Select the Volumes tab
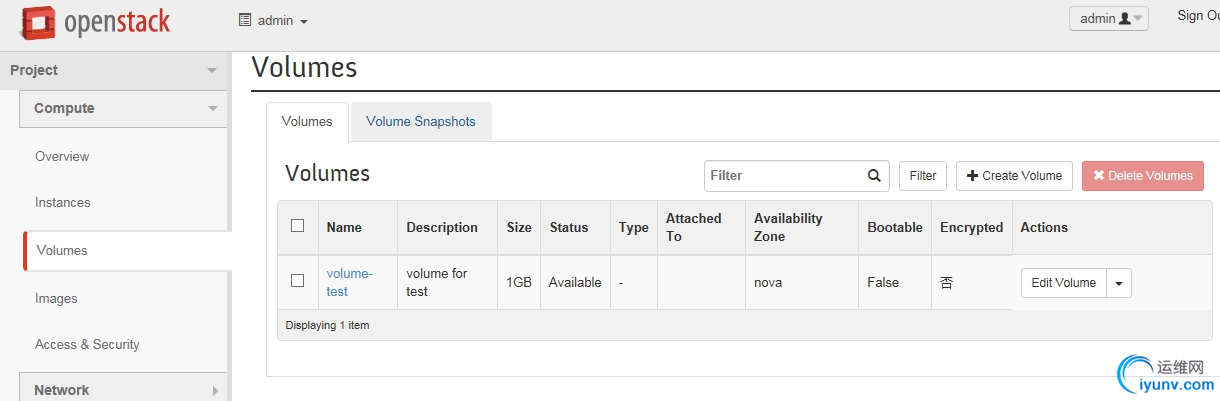1220x401 pixels. [307, 122]
